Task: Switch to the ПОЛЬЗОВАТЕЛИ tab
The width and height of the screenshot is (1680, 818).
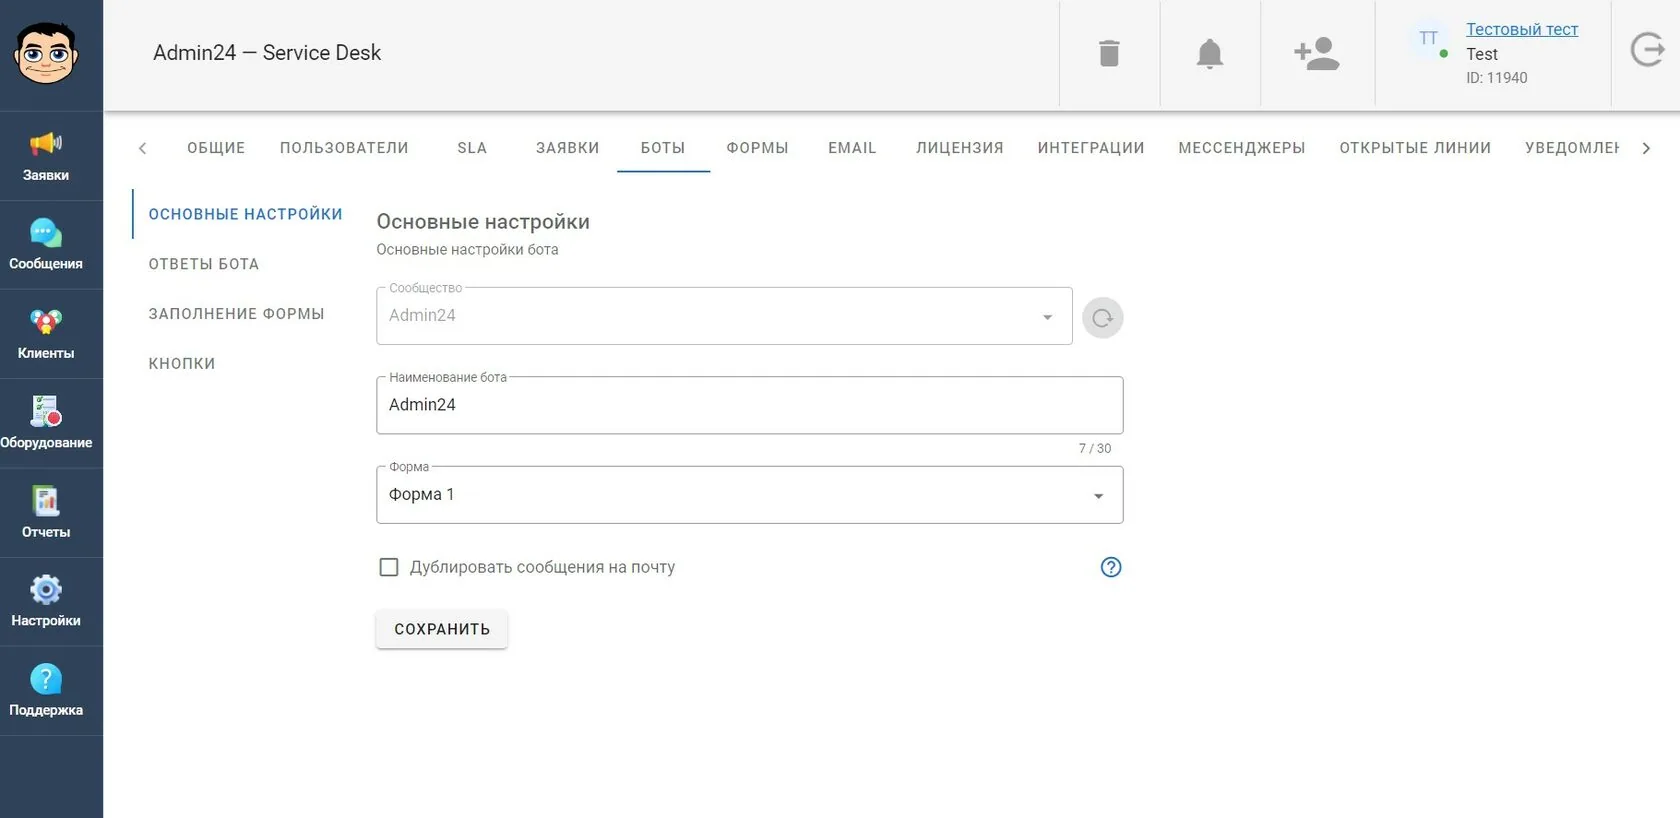Action: click(344, 148)
